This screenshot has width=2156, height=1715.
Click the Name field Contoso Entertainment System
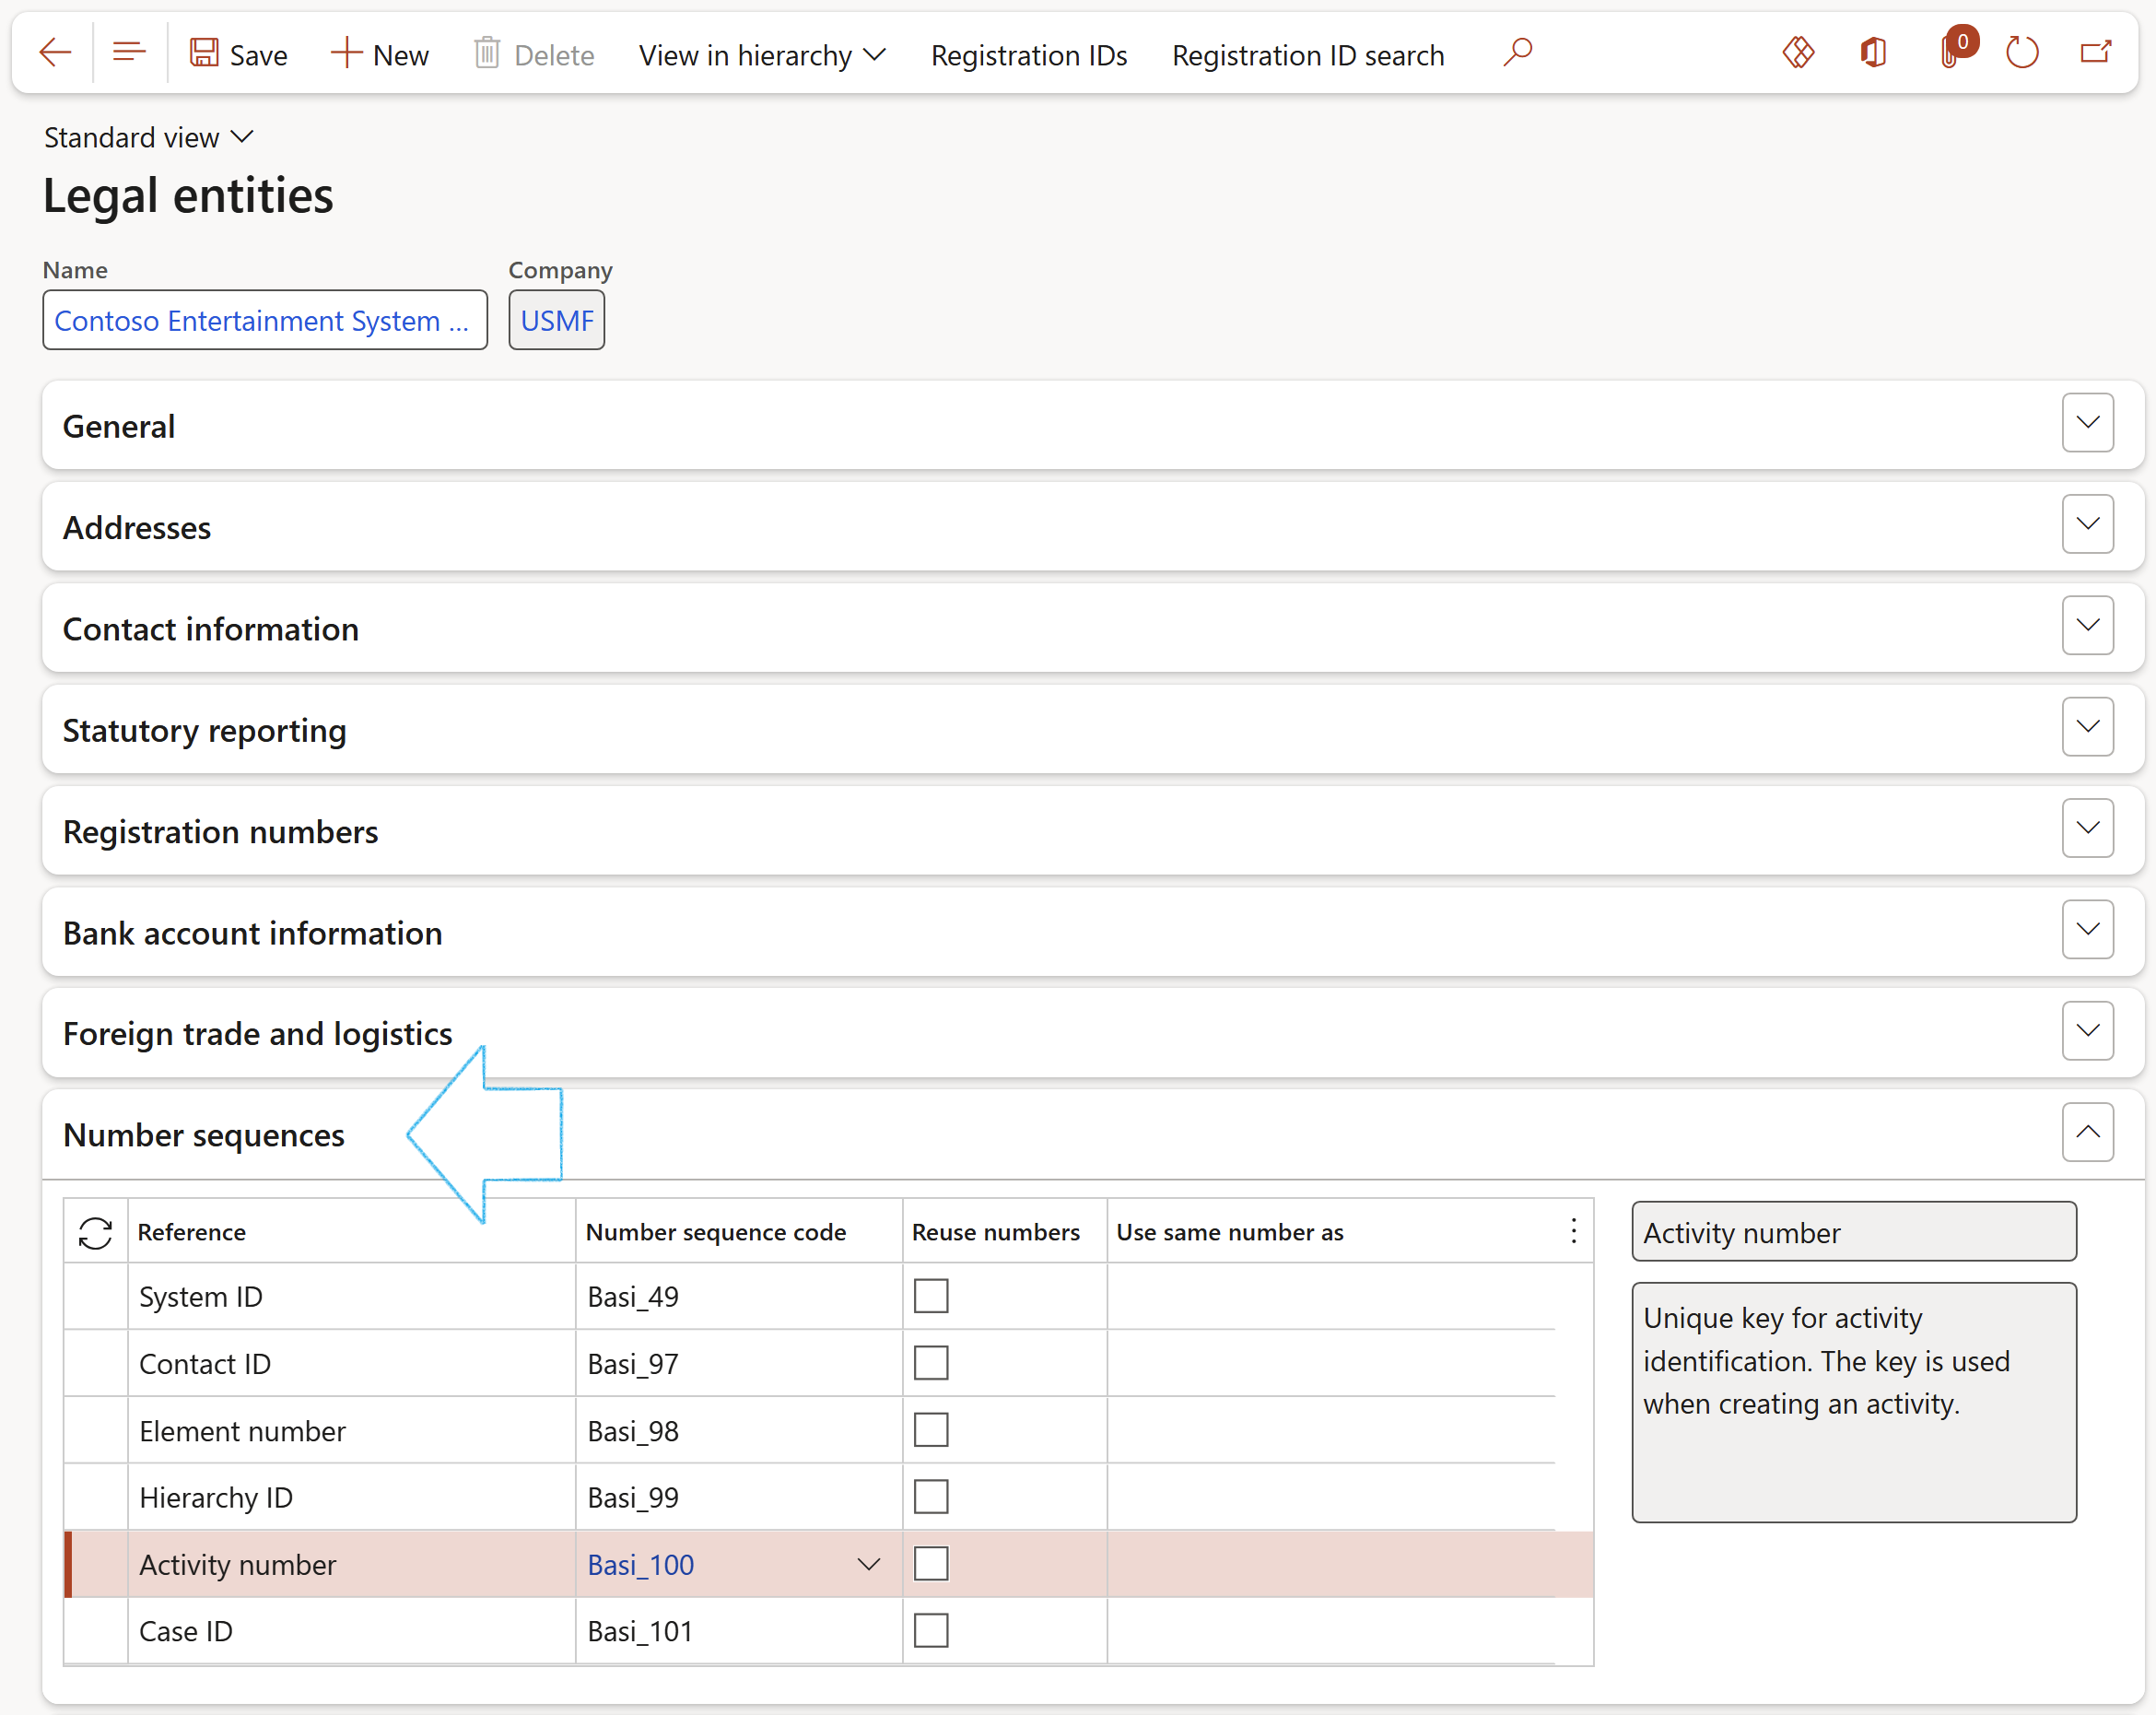264,321
